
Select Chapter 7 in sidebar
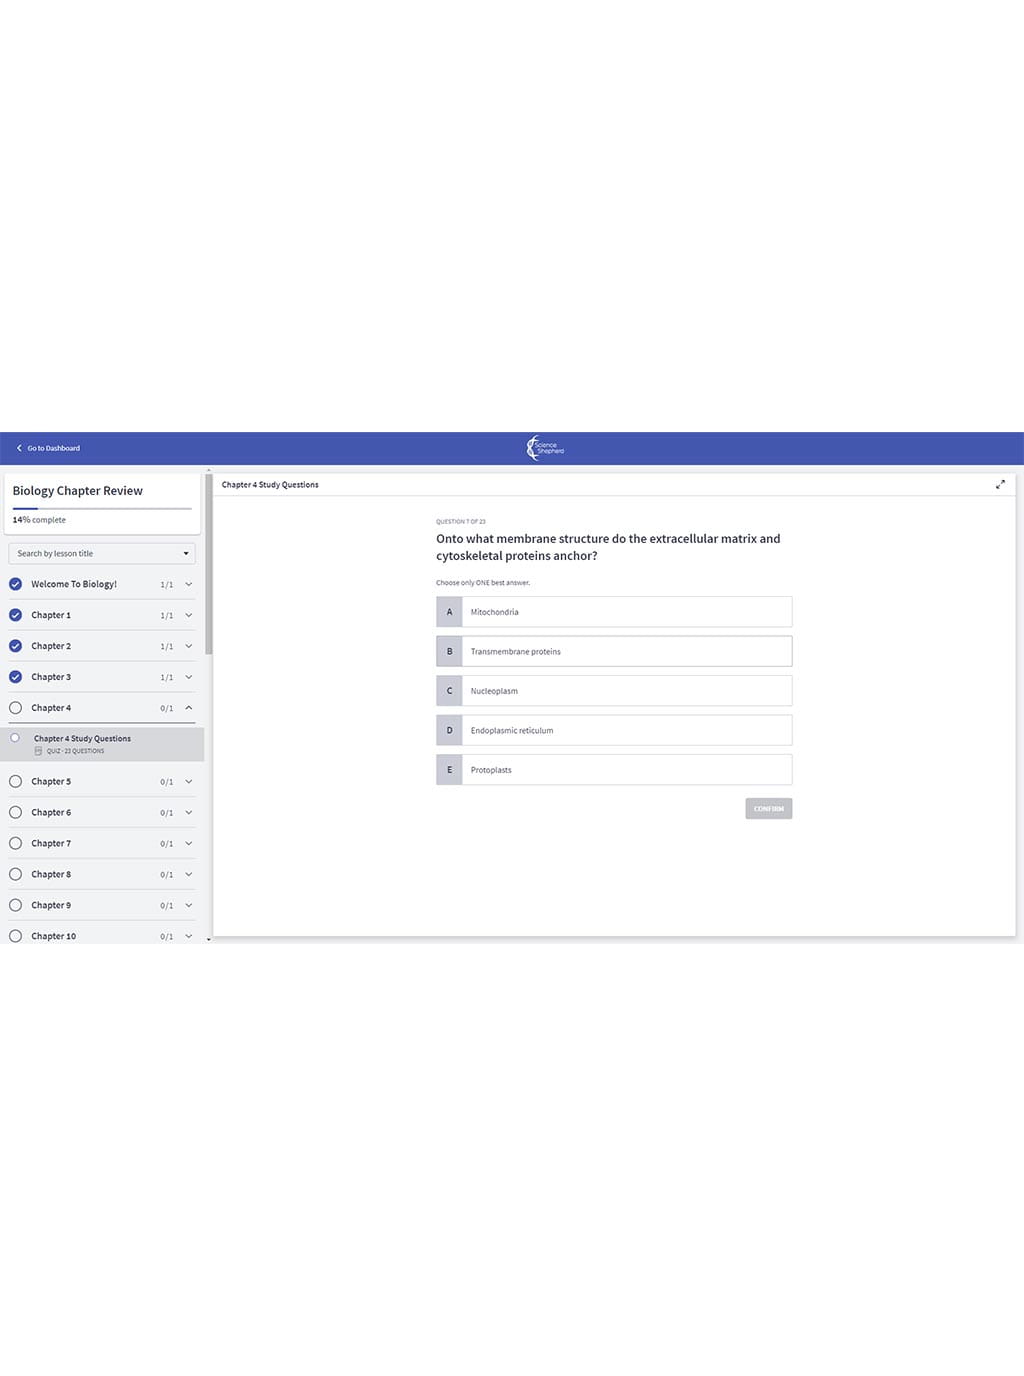tap(51, 843)
